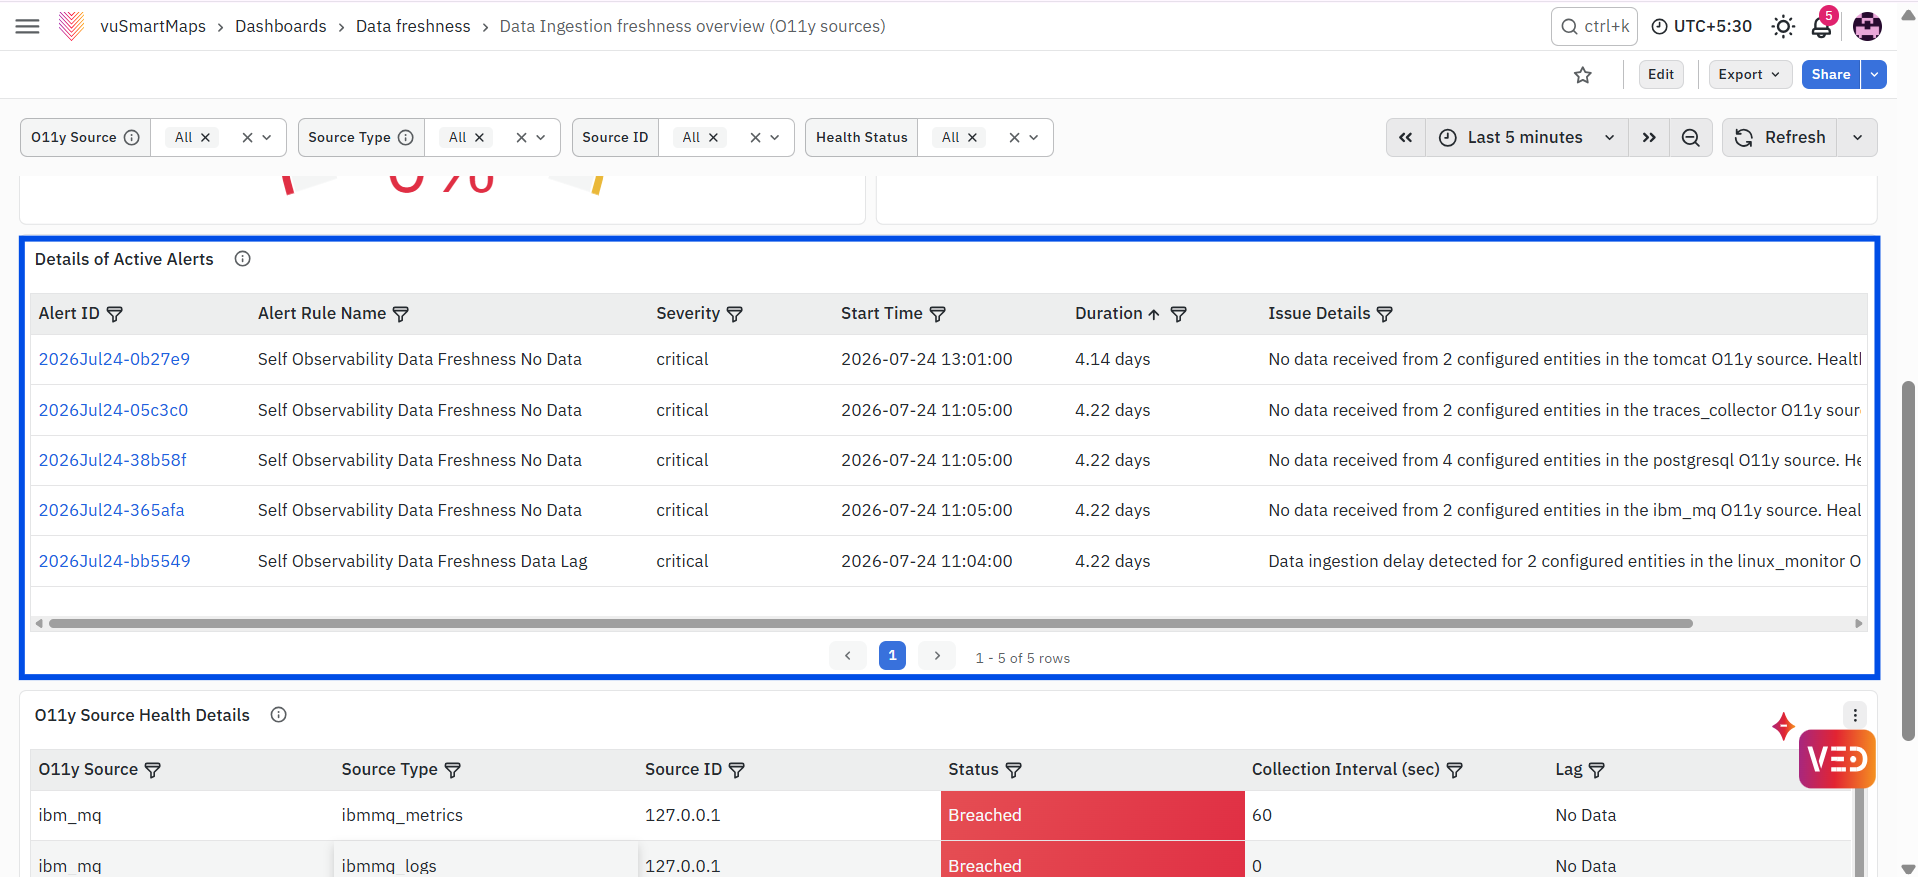Open the hamburger navigation menu
Screen dimensions: 1918x877
(28, 26)
